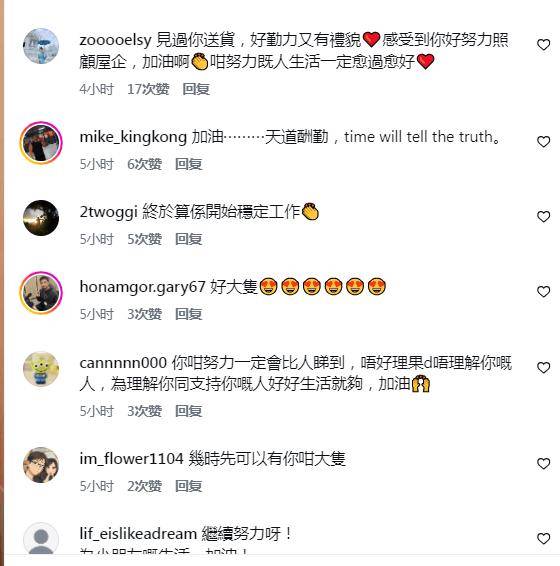Open zooooelsy's profile picture
Screen dimensions: 560x566
click(41, 46)
